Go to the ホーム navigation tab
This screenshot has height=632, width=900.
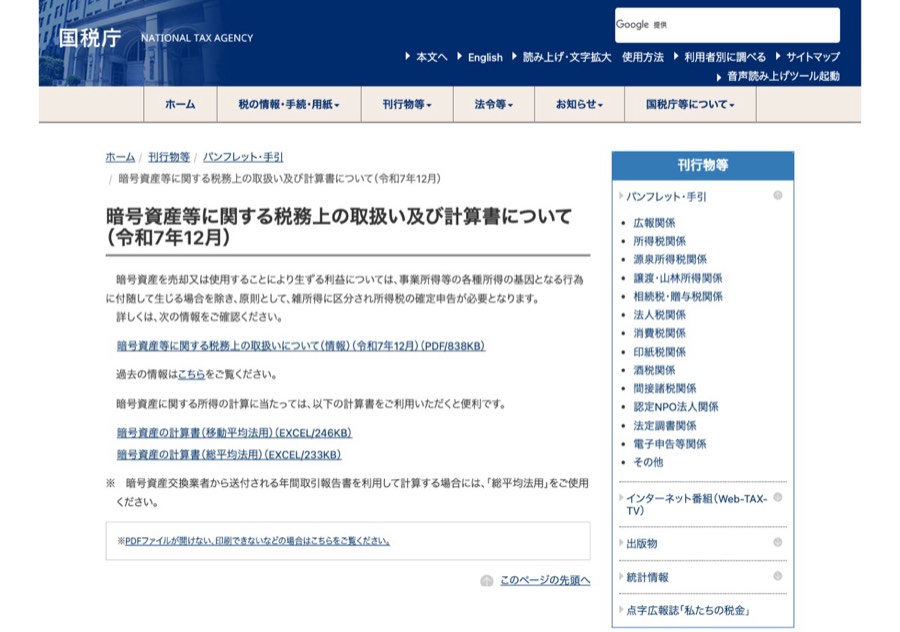coord(180,104)
